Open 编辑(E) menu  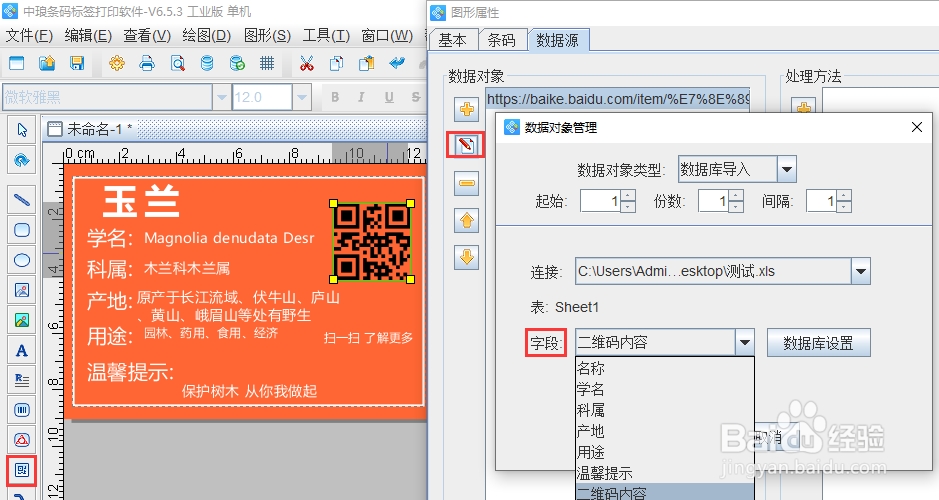88,35
